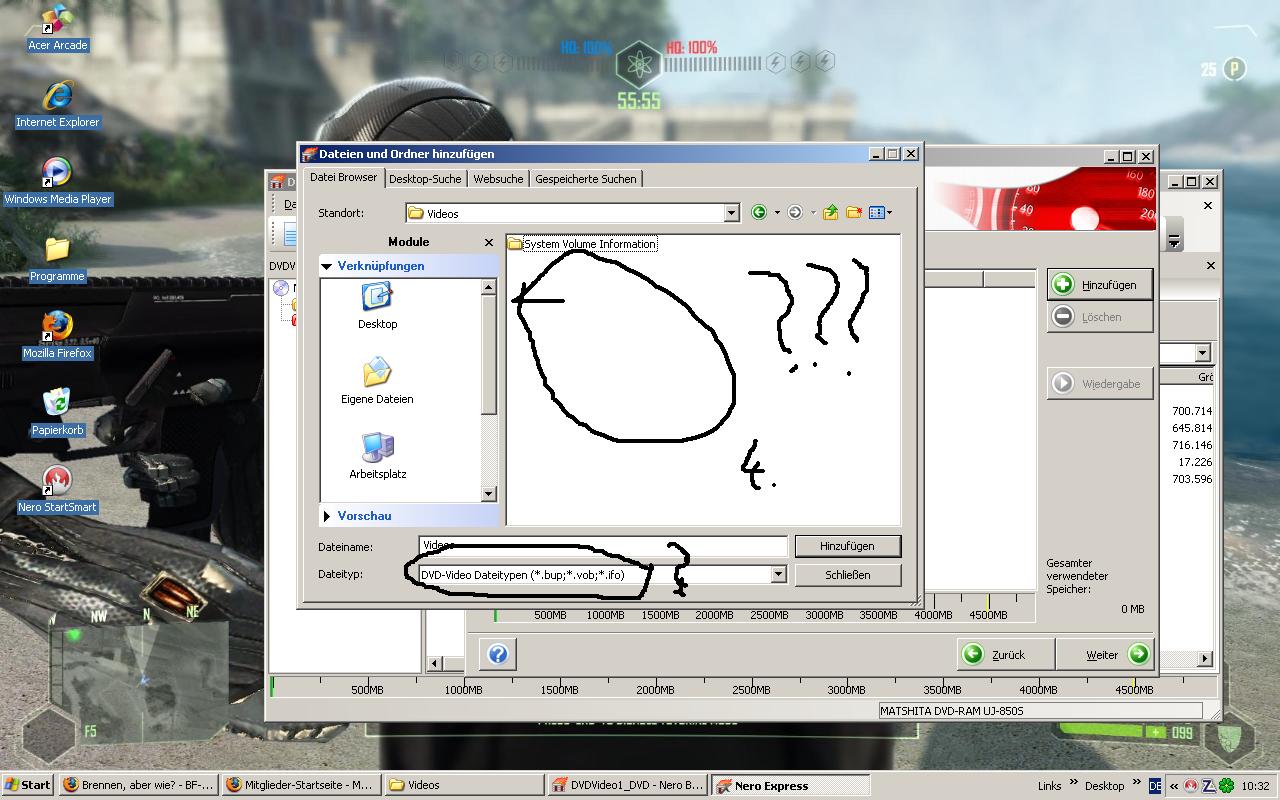Image resolution: width=1280 pixels, height=800 pixels.
Task: Open the Dateityp file type dropdown
Action: coord(777,575)
